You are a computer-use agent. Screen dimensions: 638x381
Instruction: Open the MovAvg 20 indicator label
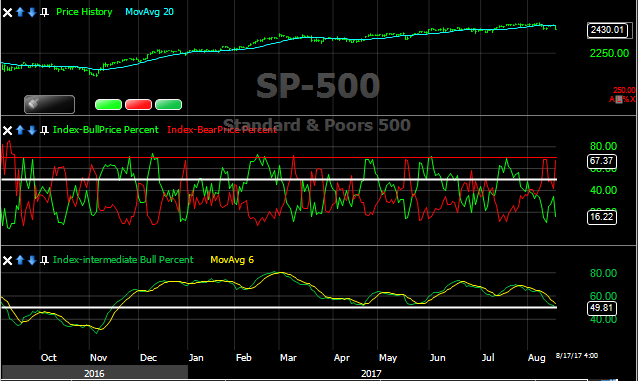tap(149, 12)
